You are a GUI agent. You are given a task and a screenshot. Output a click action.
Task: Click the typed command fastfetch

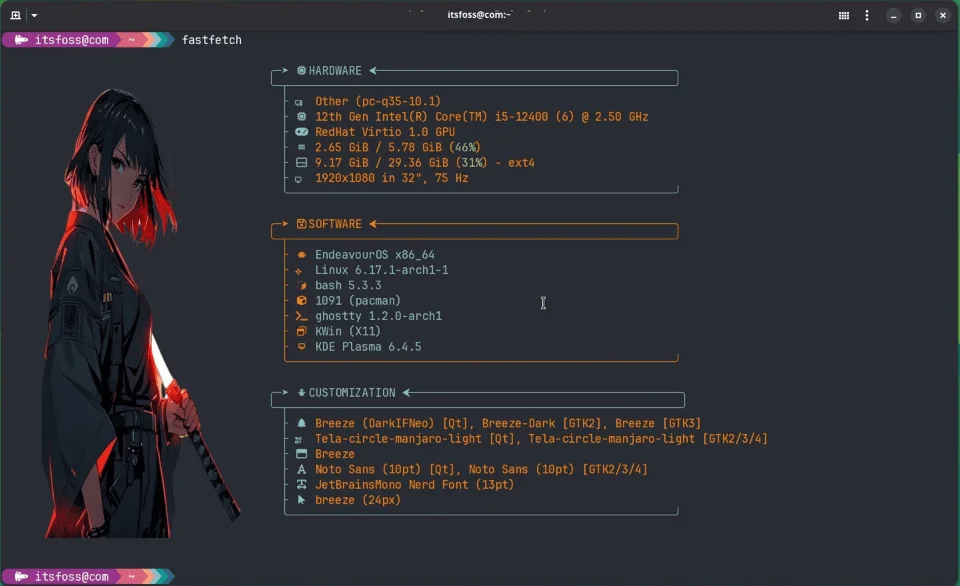212,40
